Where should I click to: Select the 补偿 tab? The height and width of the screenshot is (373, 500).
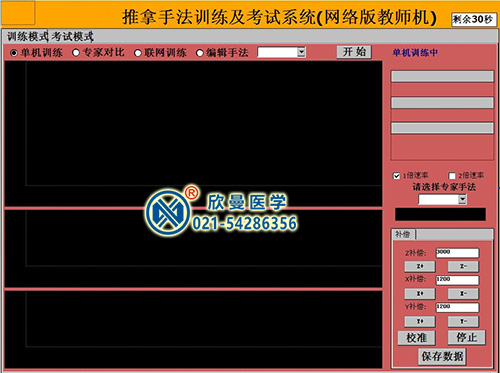click(403, 234)
